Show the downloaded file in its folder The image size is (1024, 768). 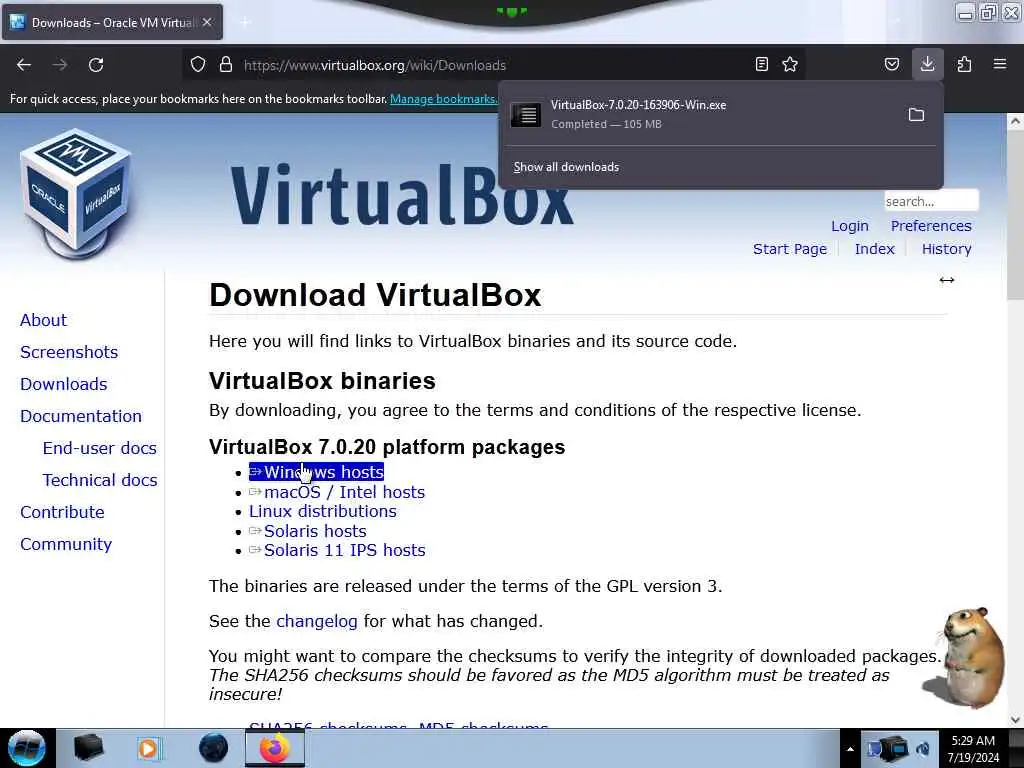click(916, 115)
